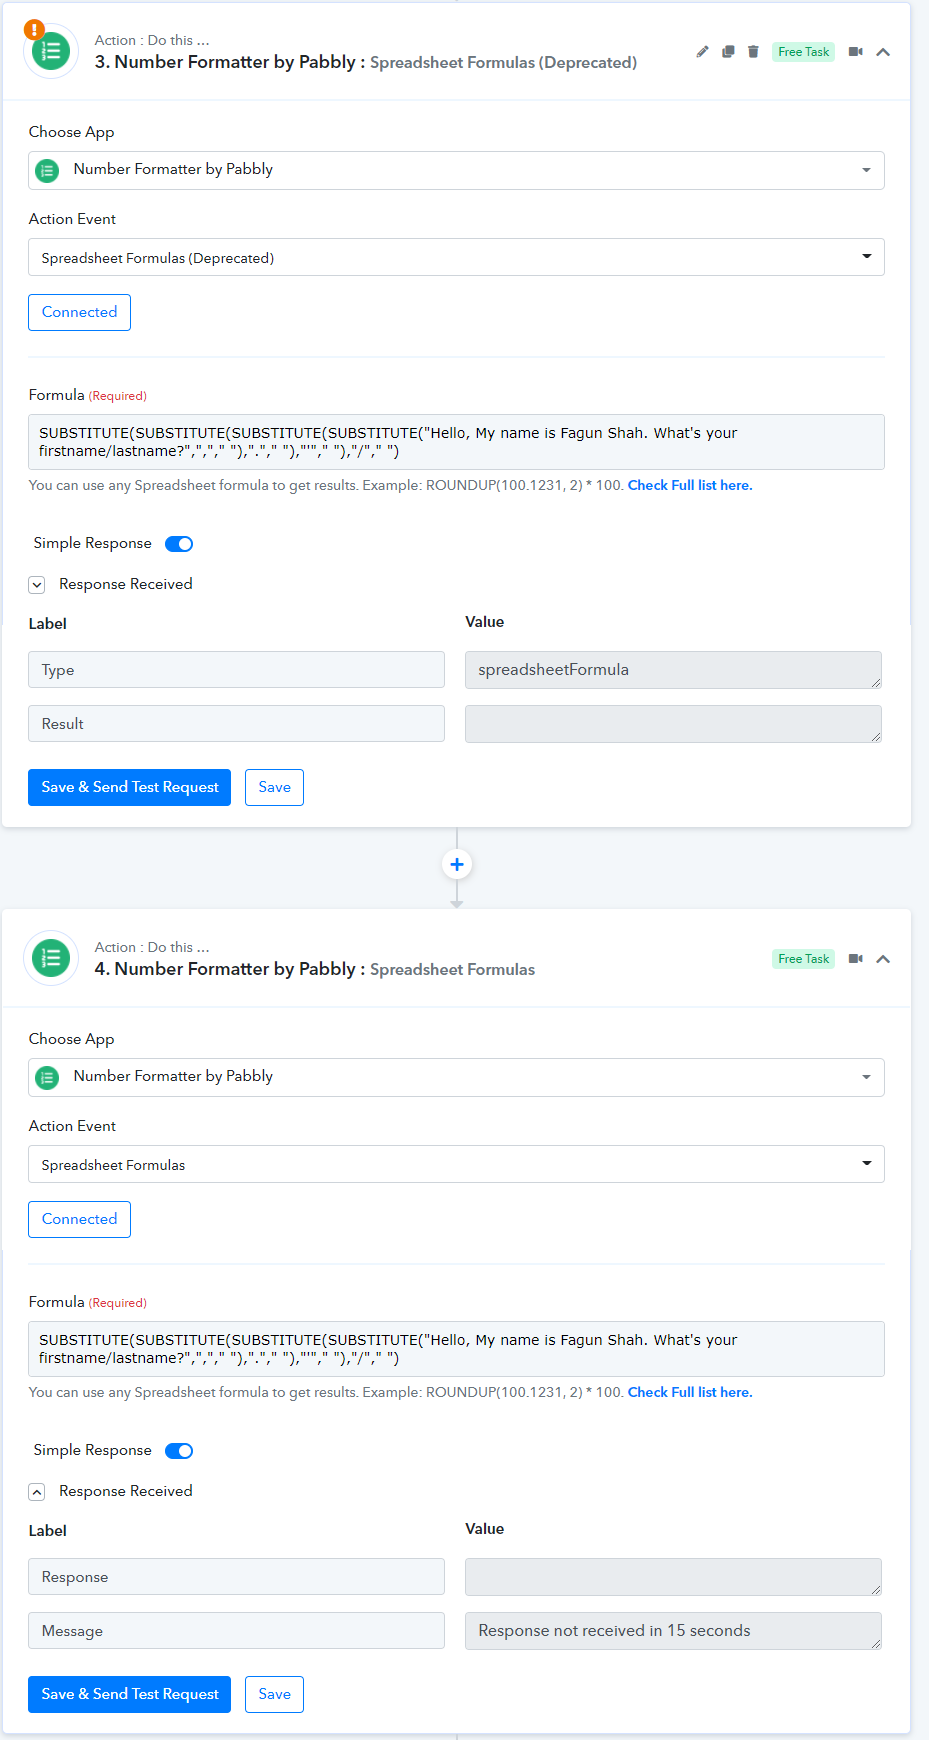Click the video camera icon in step 3 header
This screenshot has height=1740, width=929.
pyautogui.click(x=856, y=52)
